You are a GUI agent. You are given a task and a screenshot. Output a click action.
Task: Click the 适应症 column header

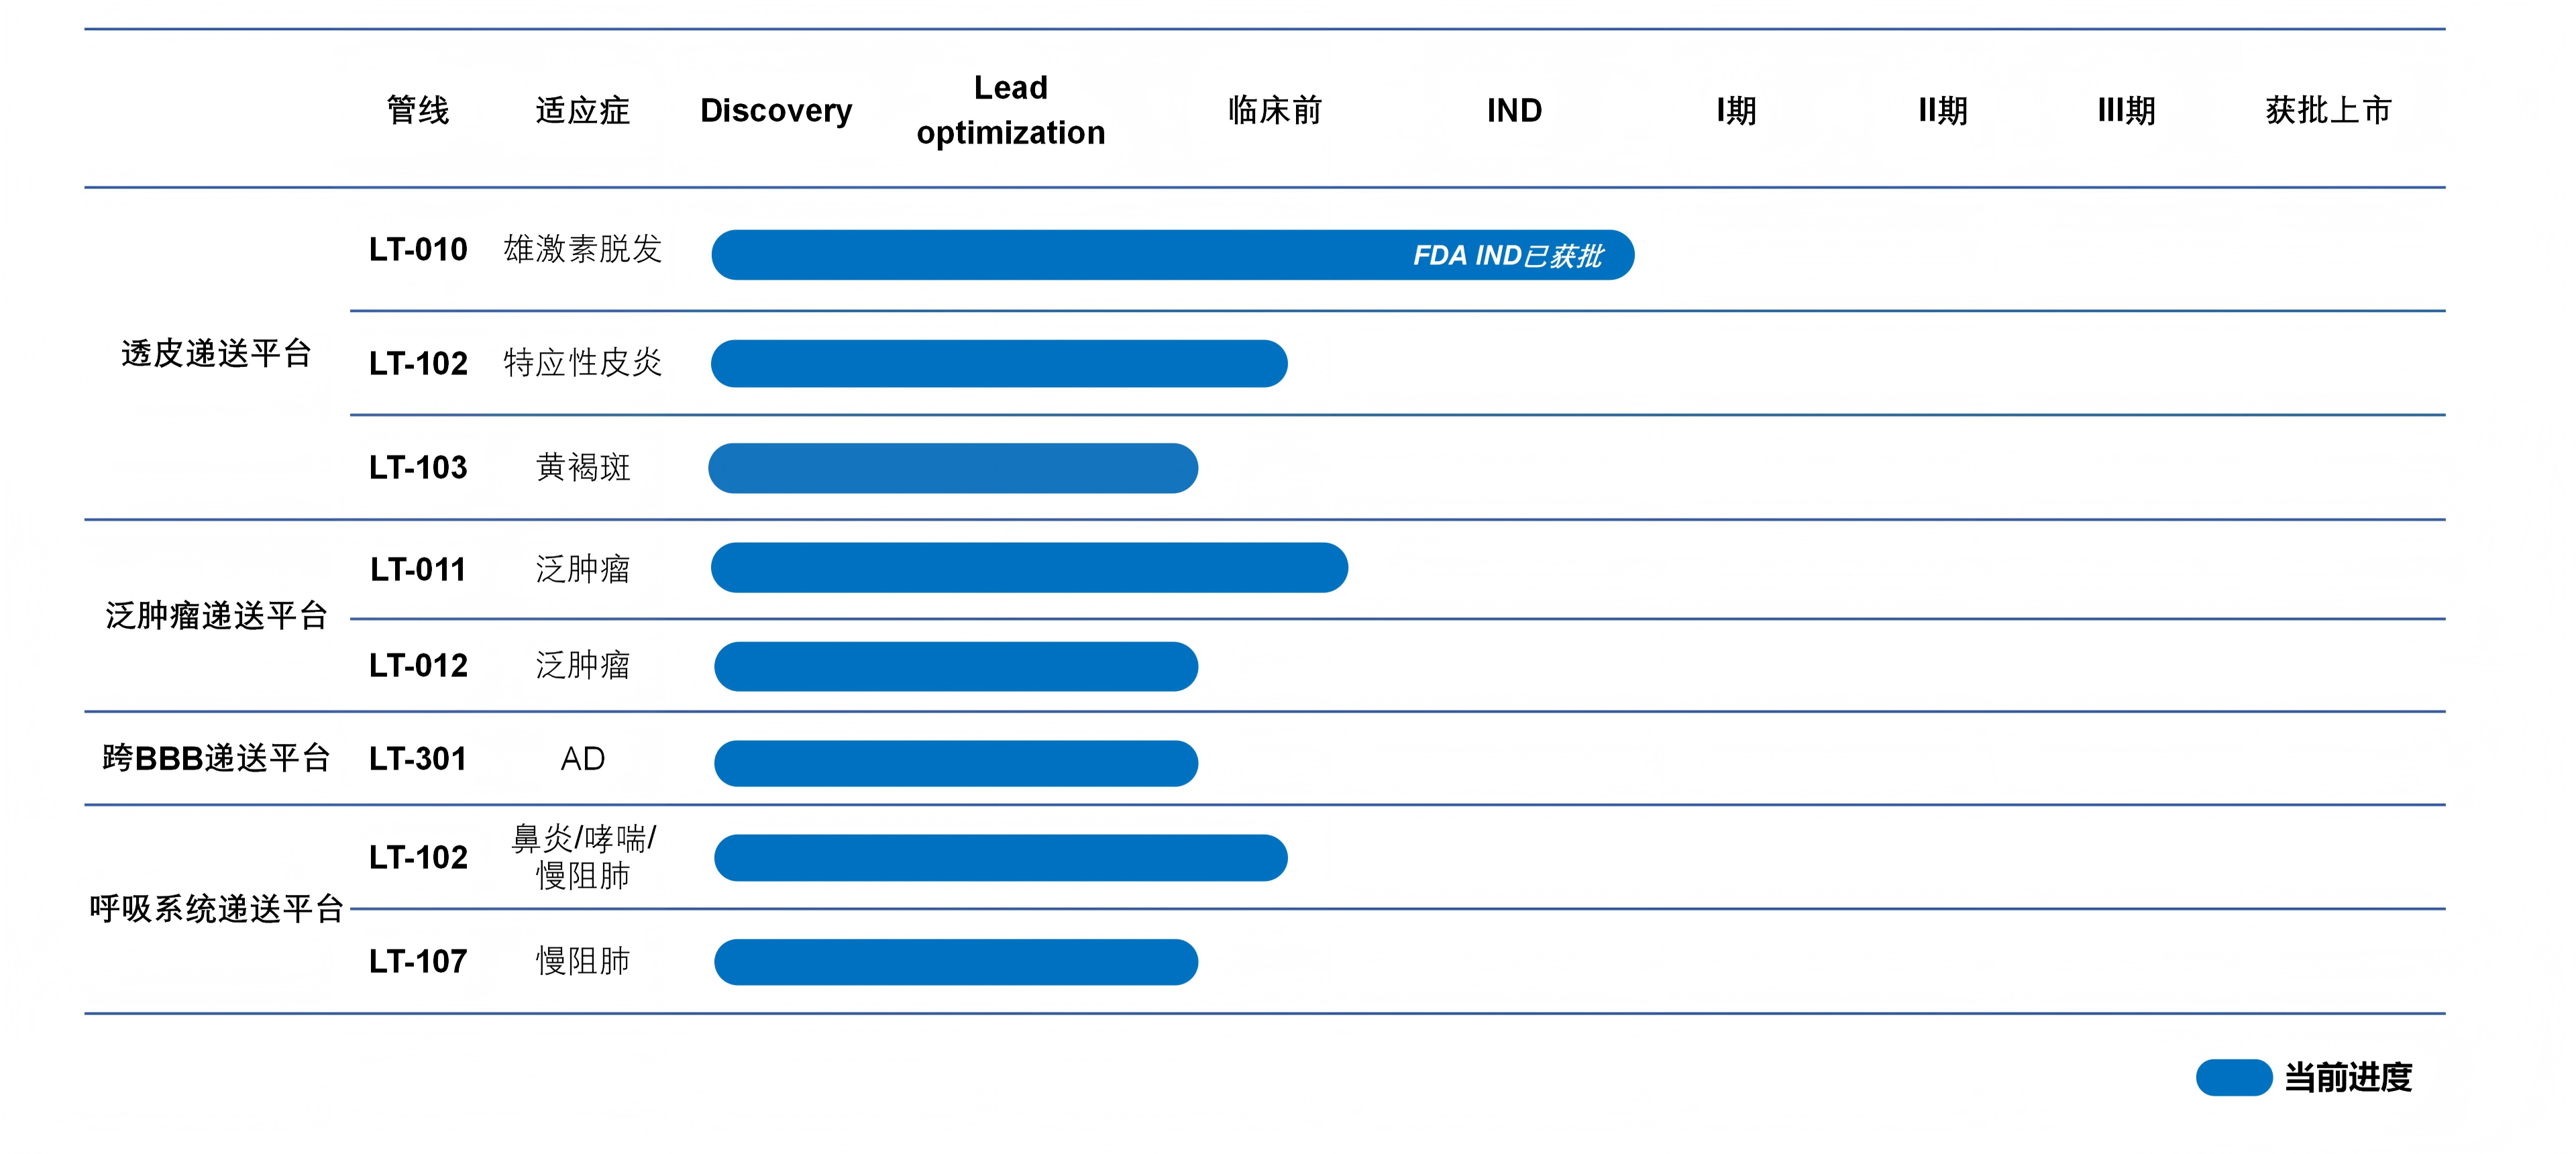(582, 110)
